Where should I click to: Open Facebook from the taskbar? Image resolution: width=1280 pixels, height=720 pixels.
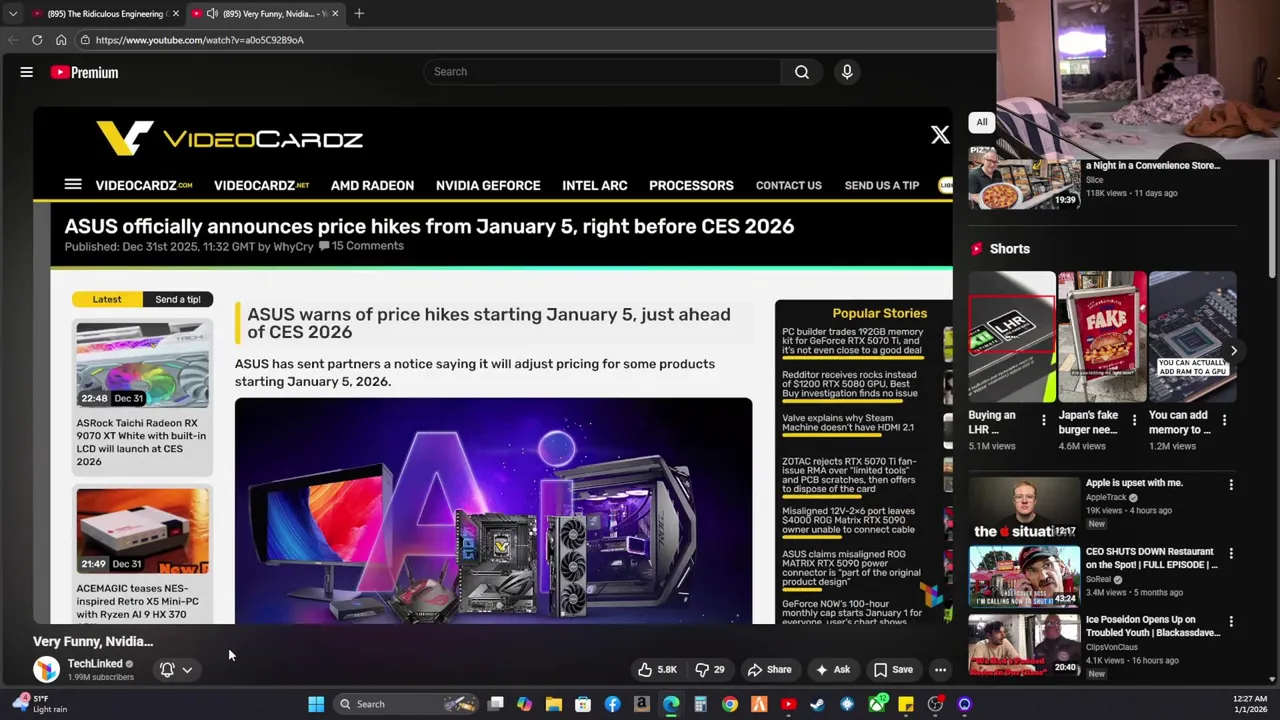coord(612,704)
